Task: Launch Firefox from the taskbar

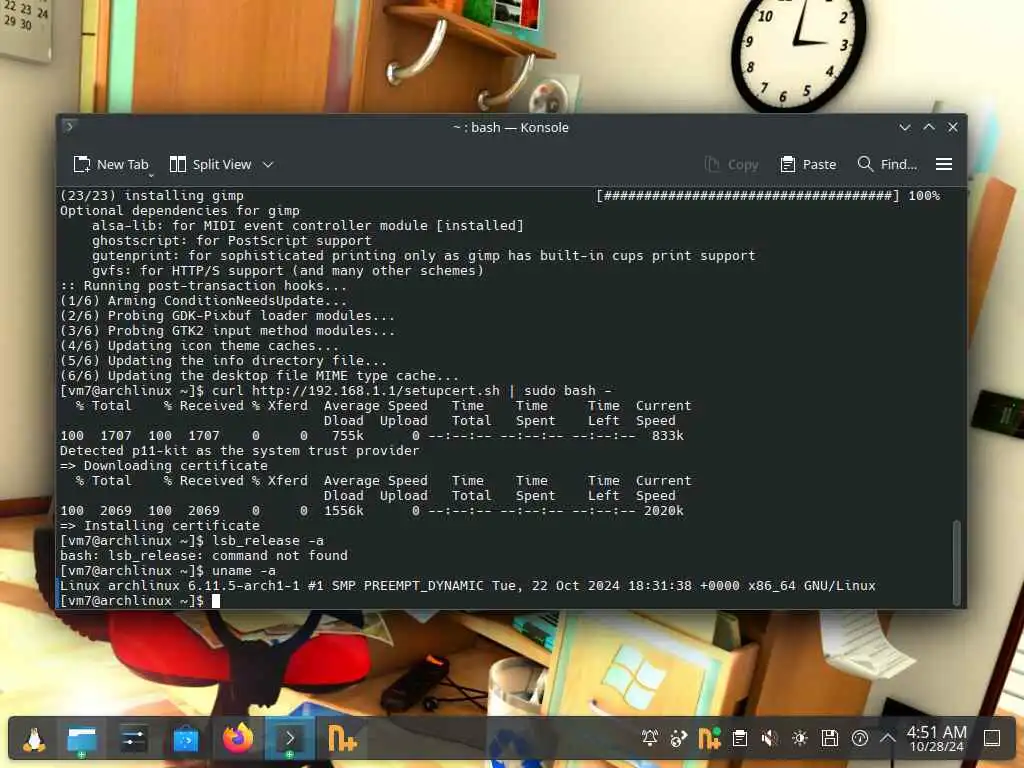Action: coord(238,739)
